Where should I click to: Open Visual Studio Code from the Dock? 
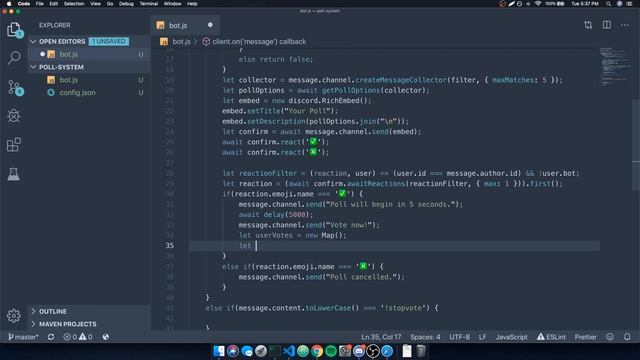289,351
